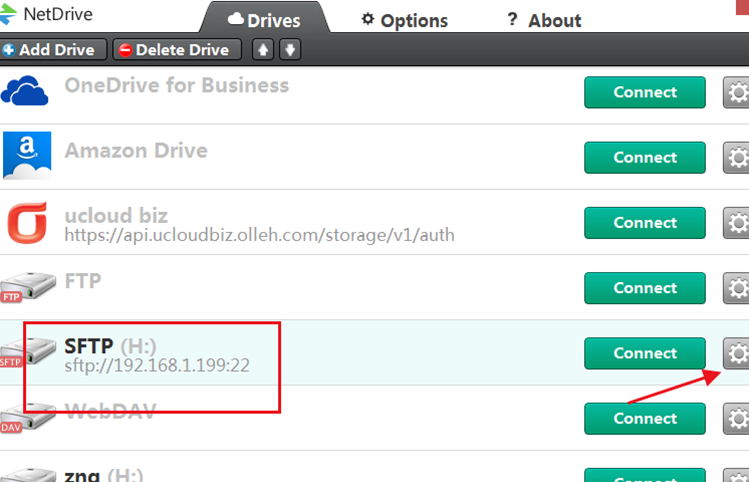The image size is (749, 482).
Task: Click the ucloudbiz API URL text
Action: (259, 235)
